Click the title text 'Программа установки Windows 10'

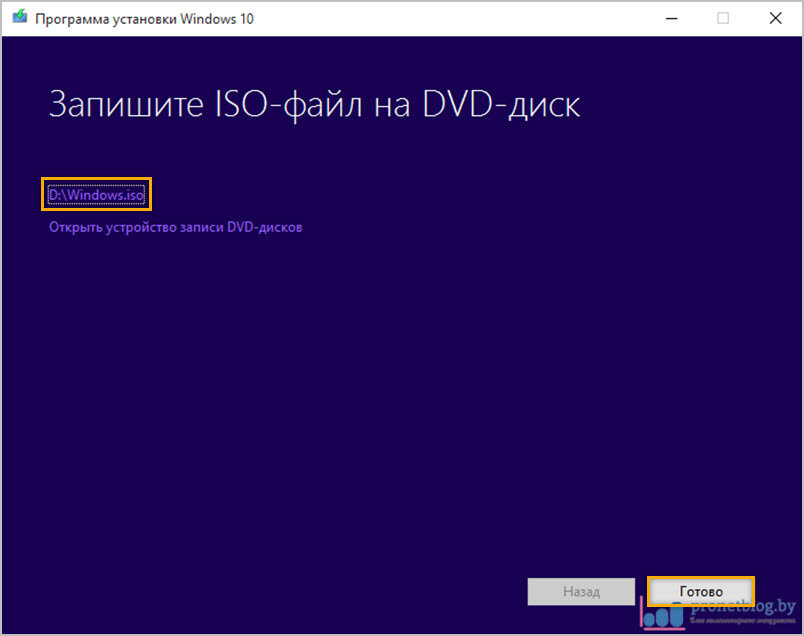pyautogui.click(x=144, y=19)
